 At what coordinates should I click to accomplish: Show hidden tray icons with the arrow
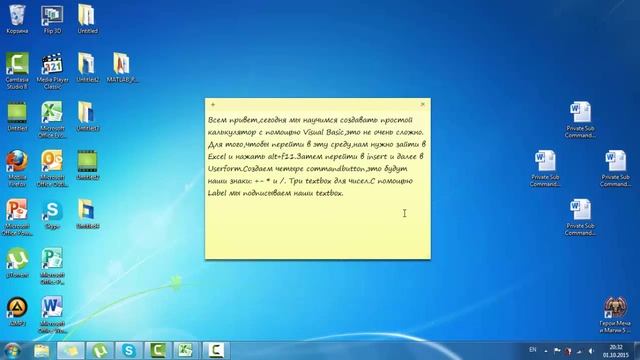coord(546,351)
